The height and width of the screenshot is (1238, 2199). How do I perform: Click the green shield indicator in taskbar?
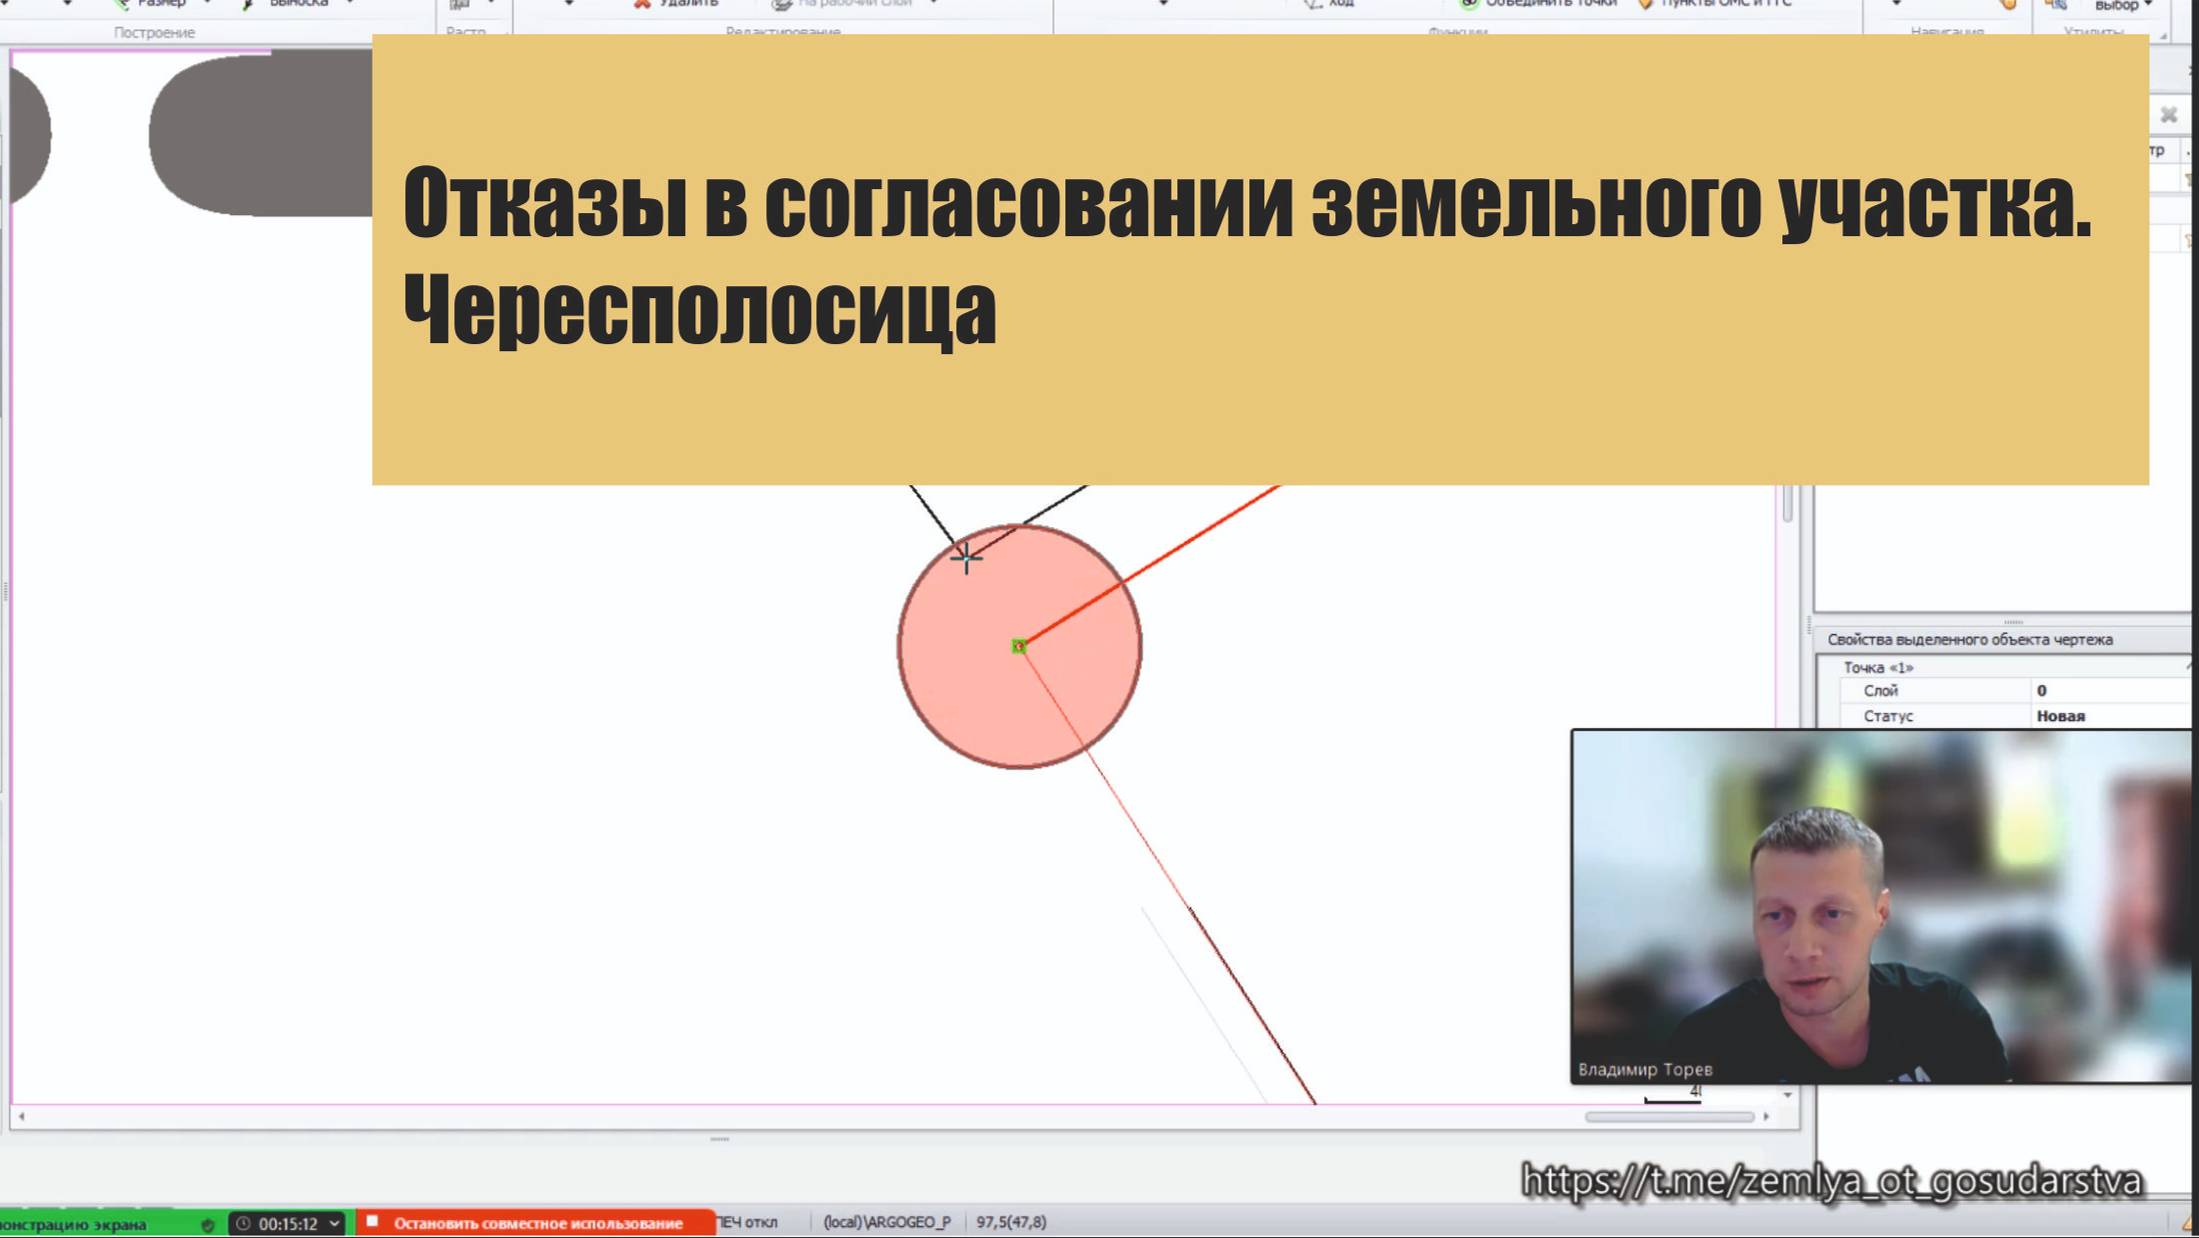tap(208, 1222)
